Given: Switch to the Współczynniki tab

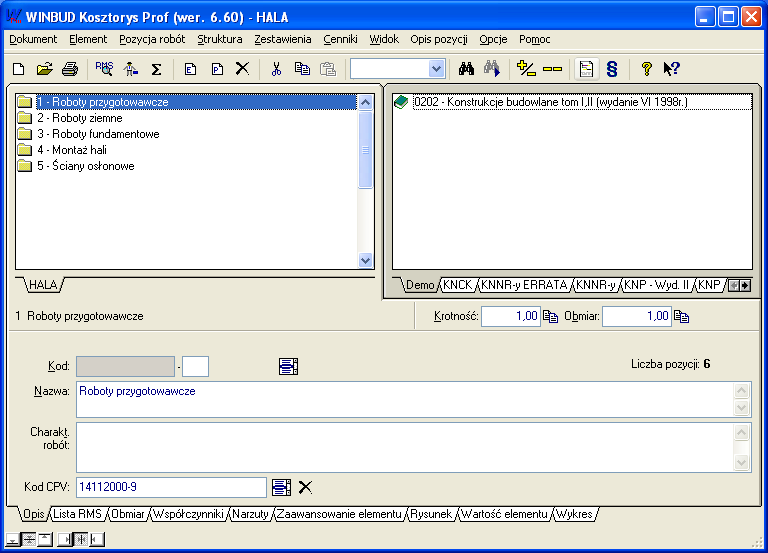Looking at the screenshot, I should pos(189,514).
